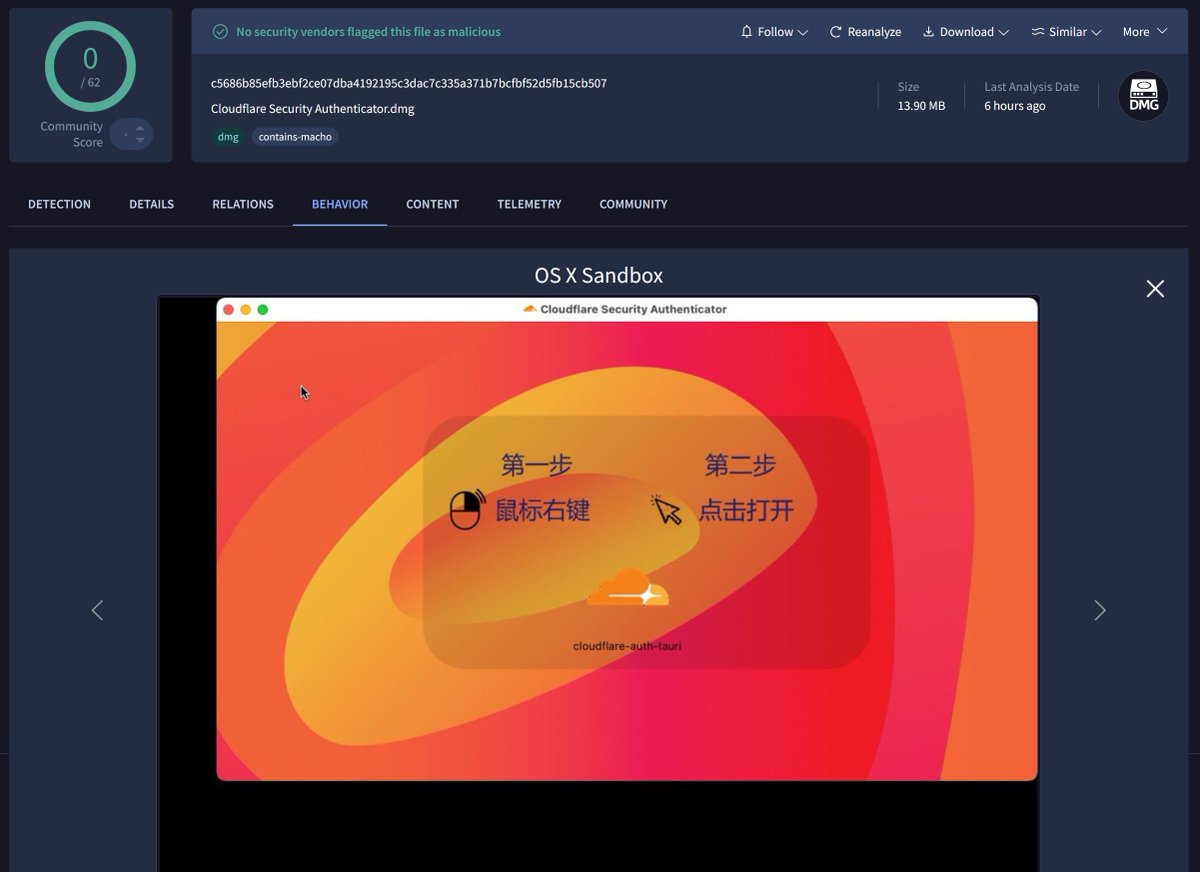Image resolution: width=1200 pixels, height=872 pixels.
Task: Click the 鼠标右键 instruction text
Action: (x=542, y=510)
